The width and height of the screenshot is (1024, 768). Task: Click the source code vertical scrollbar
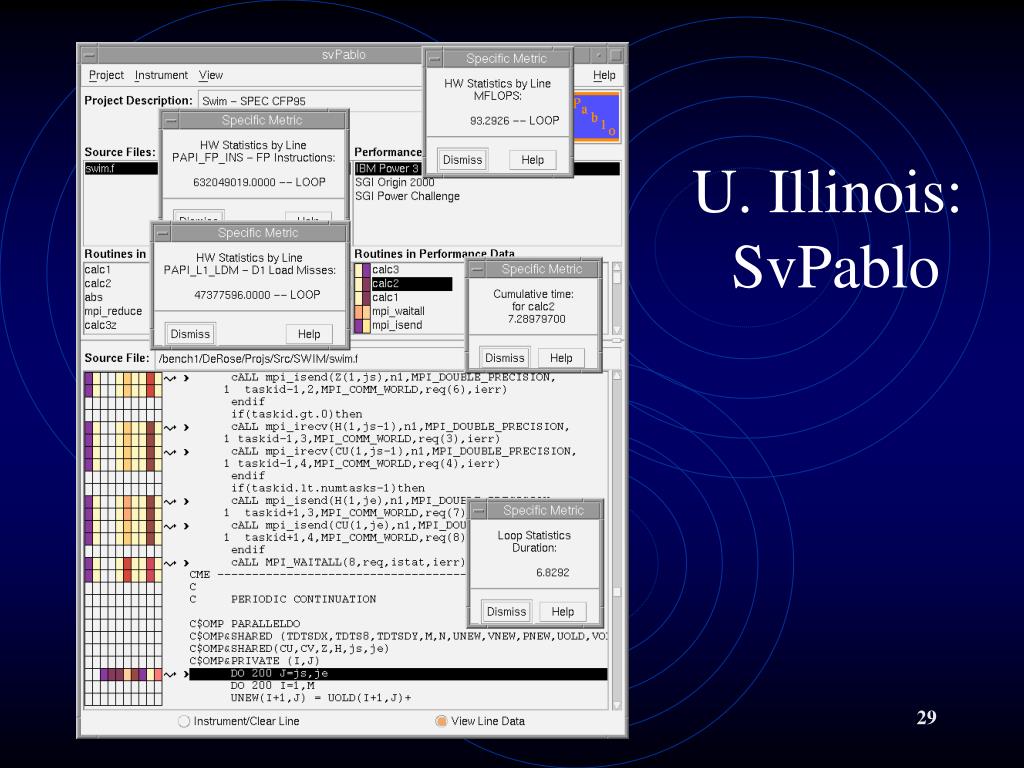[x=616, y=541]
